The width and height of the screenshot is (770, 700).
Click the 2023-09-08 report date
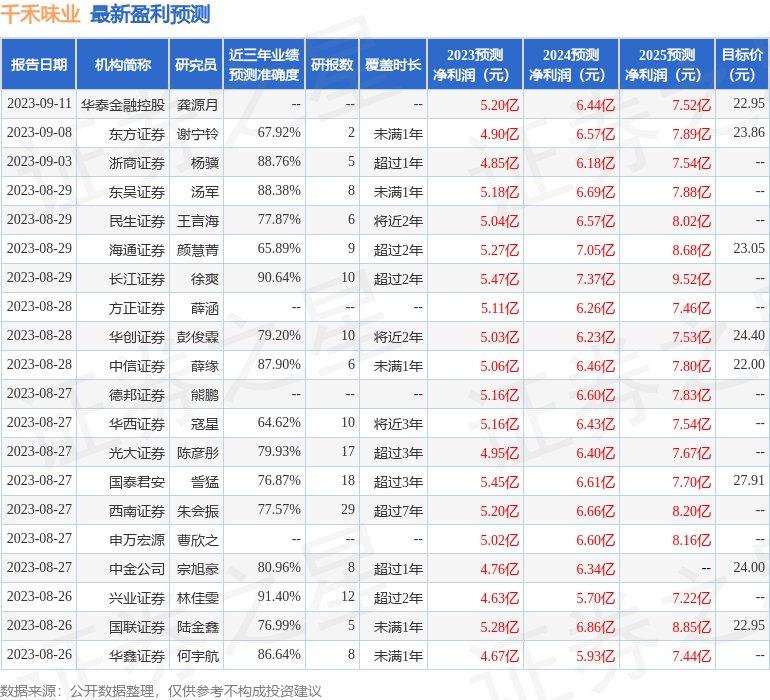click(x=39, y=133)
